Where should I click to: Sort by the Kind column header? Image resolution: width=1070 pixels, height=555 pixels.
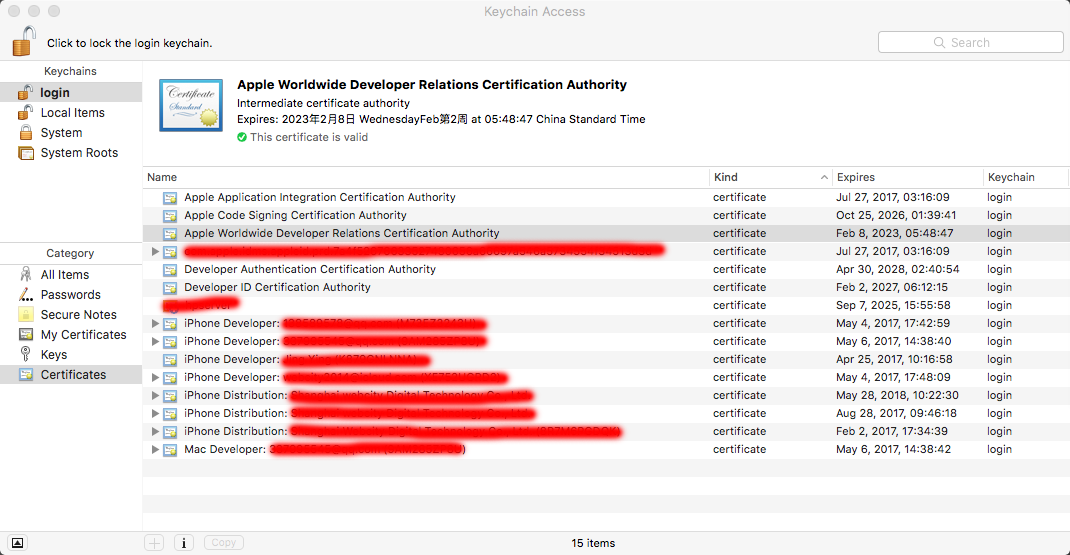coord(770,177)
